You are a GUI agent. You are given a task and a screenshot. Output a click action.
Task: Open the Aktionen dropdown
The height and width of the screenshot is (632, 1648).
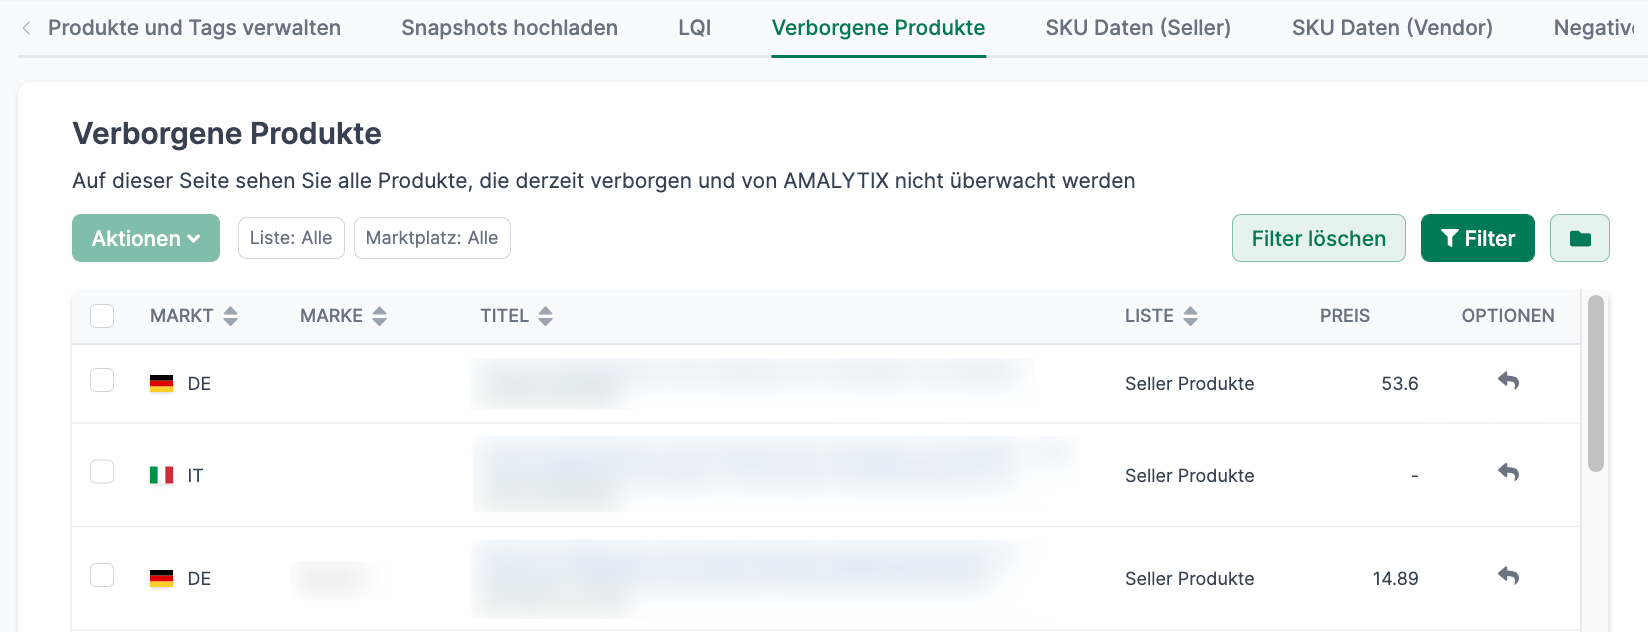(x=146, y=238)
